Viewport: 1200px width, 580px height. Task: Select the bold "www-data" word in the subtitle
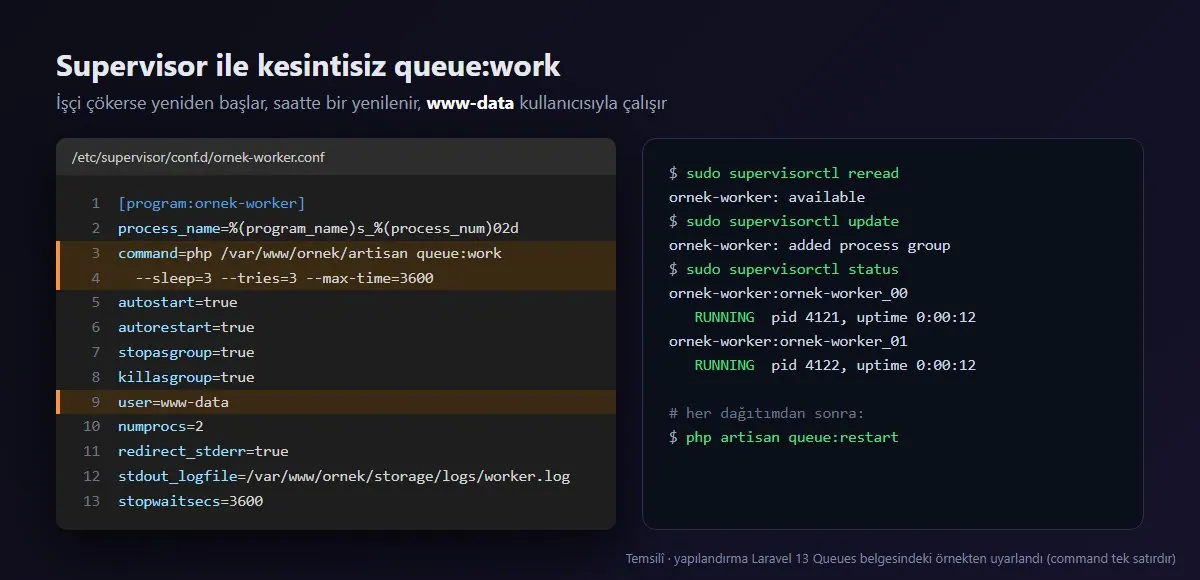[x=470, y=103]
